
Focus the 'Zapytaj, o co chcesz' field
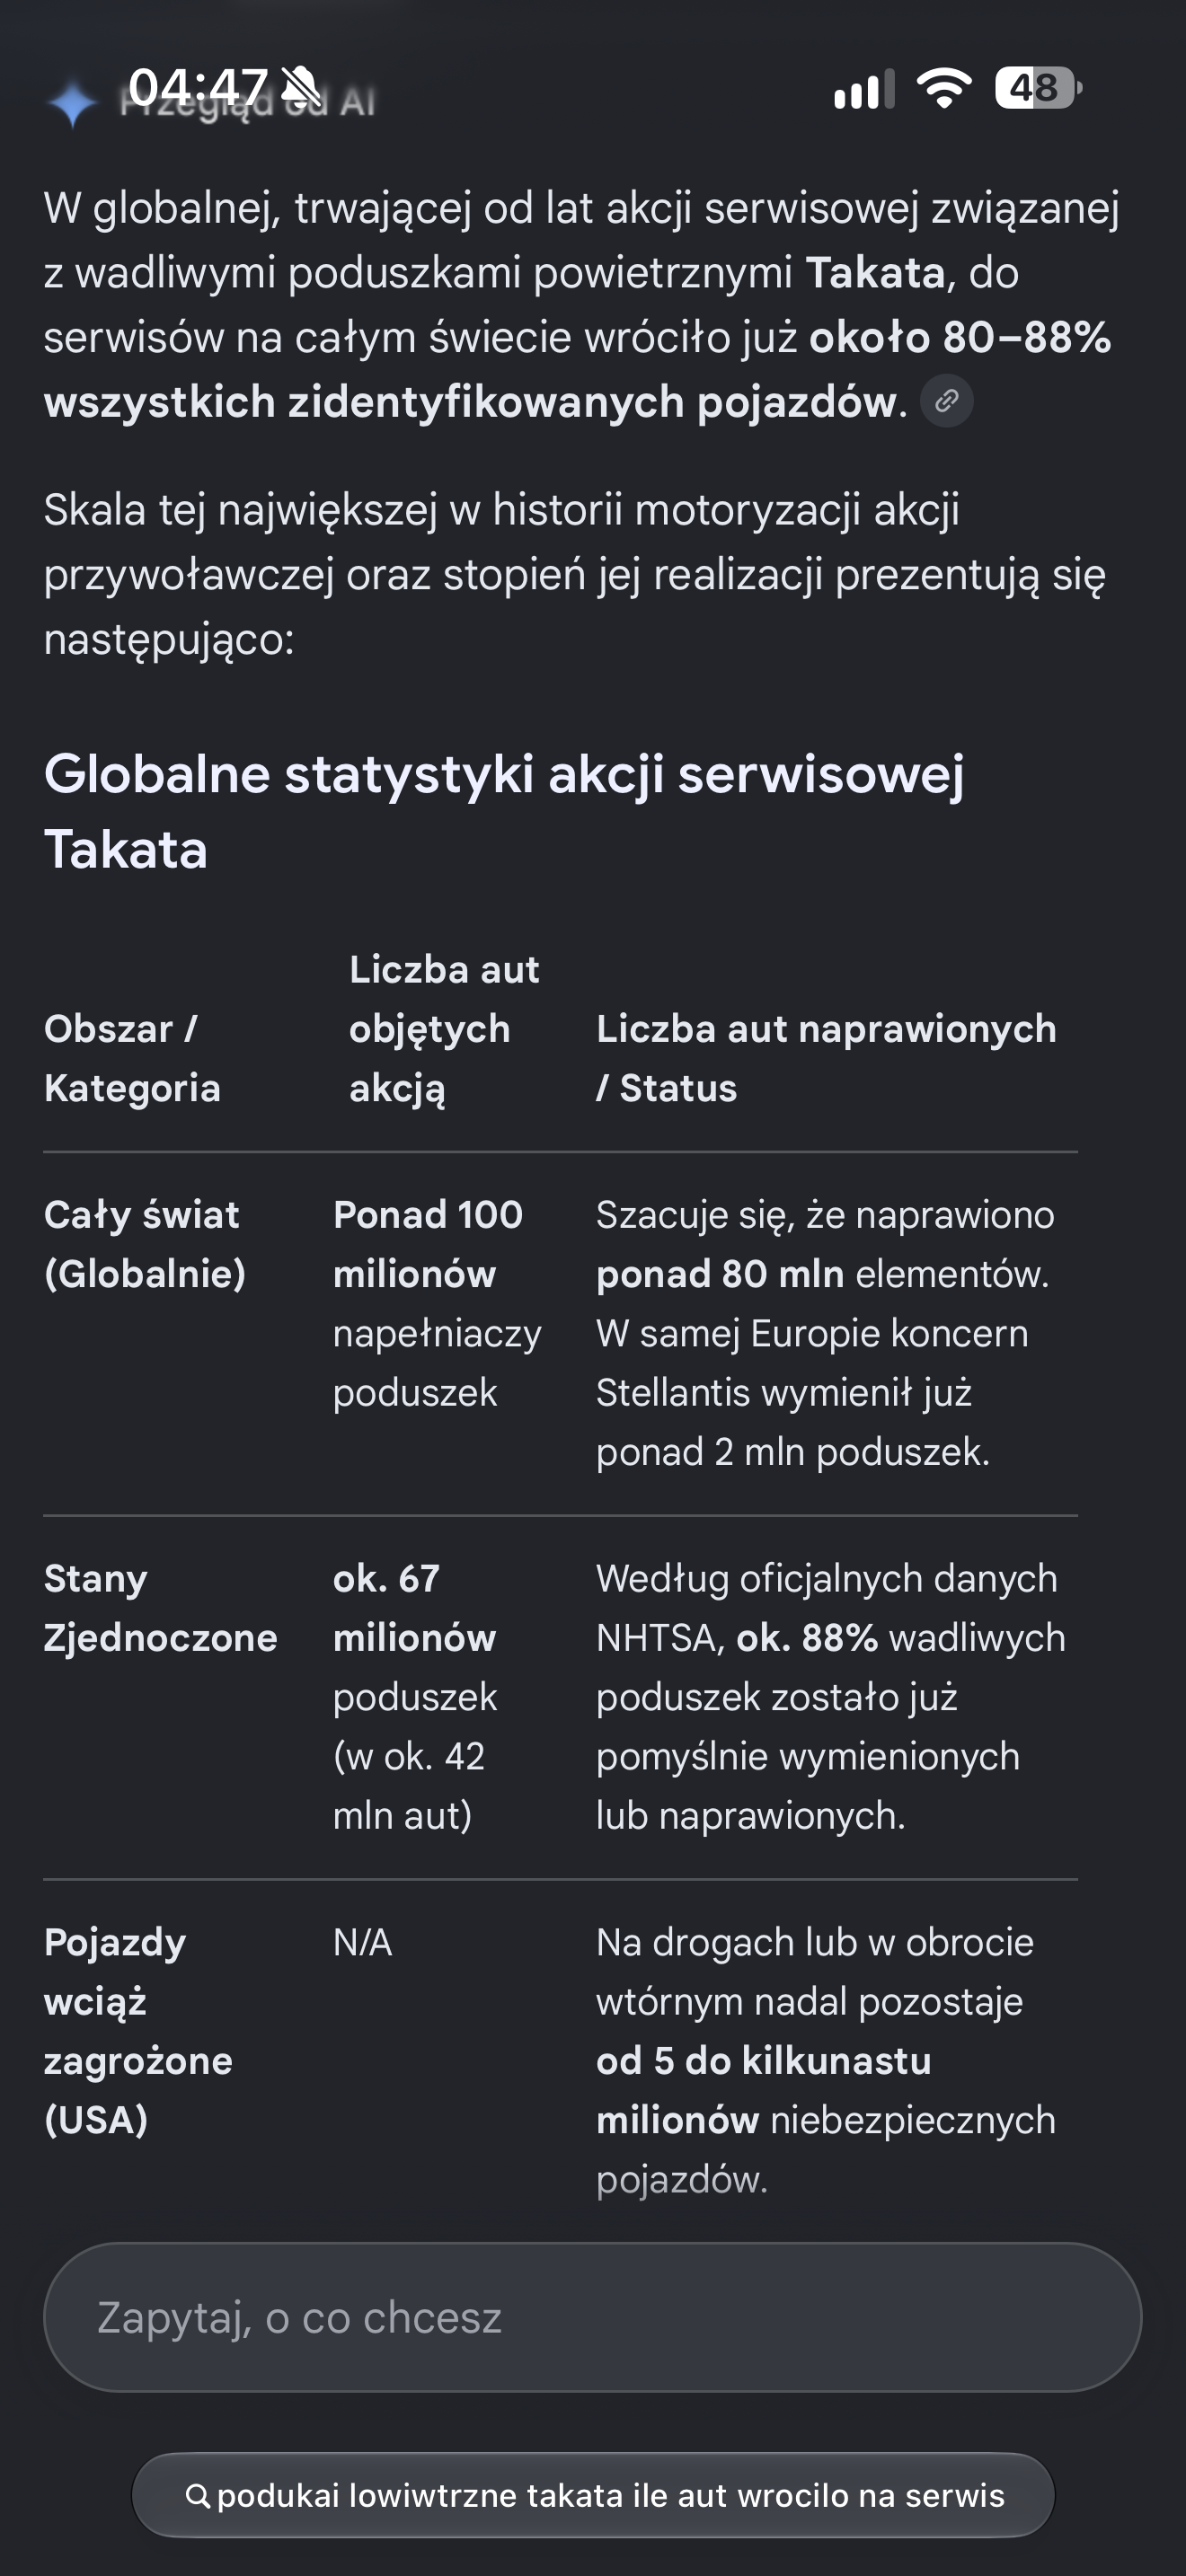tap(592, 2317)
